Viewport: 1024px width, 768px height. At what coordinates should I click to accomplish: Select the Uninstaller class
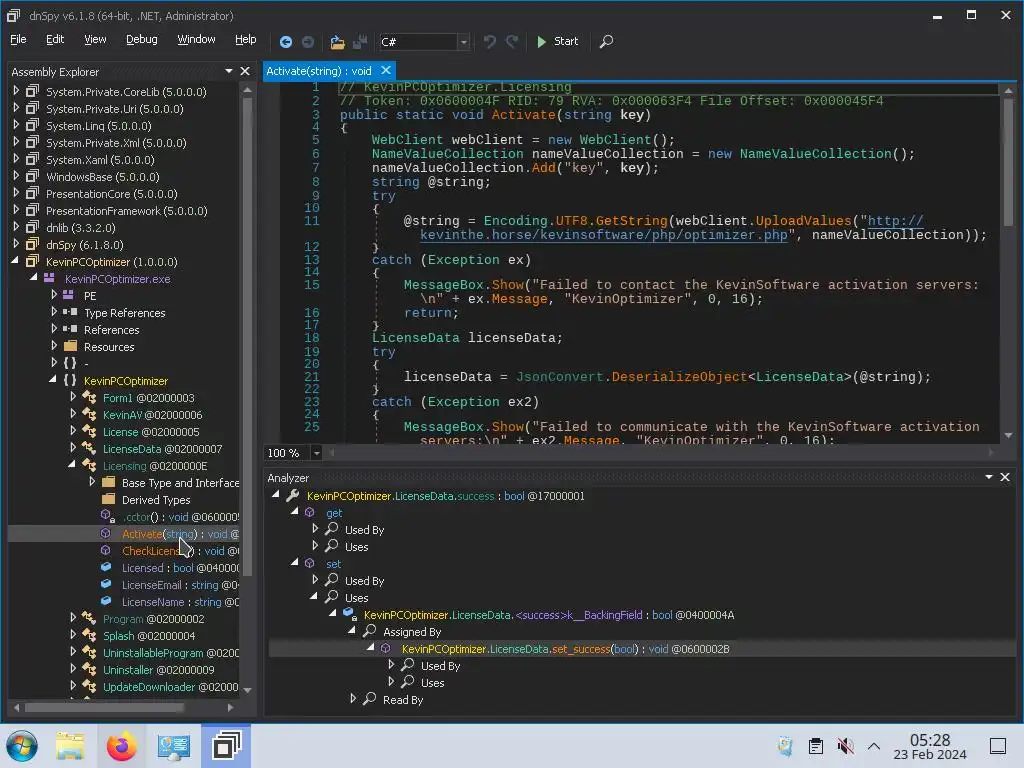tap(158, 670)
